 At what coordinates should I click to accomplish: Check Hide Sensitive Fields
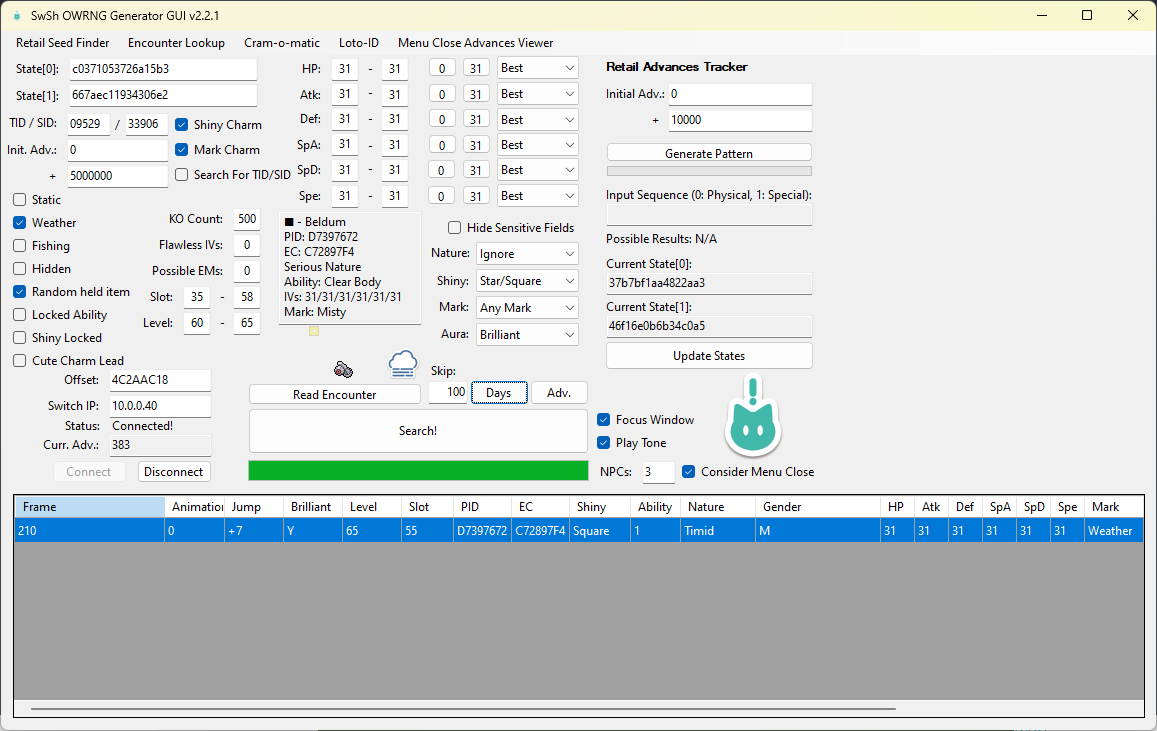(x=455, y=228)
